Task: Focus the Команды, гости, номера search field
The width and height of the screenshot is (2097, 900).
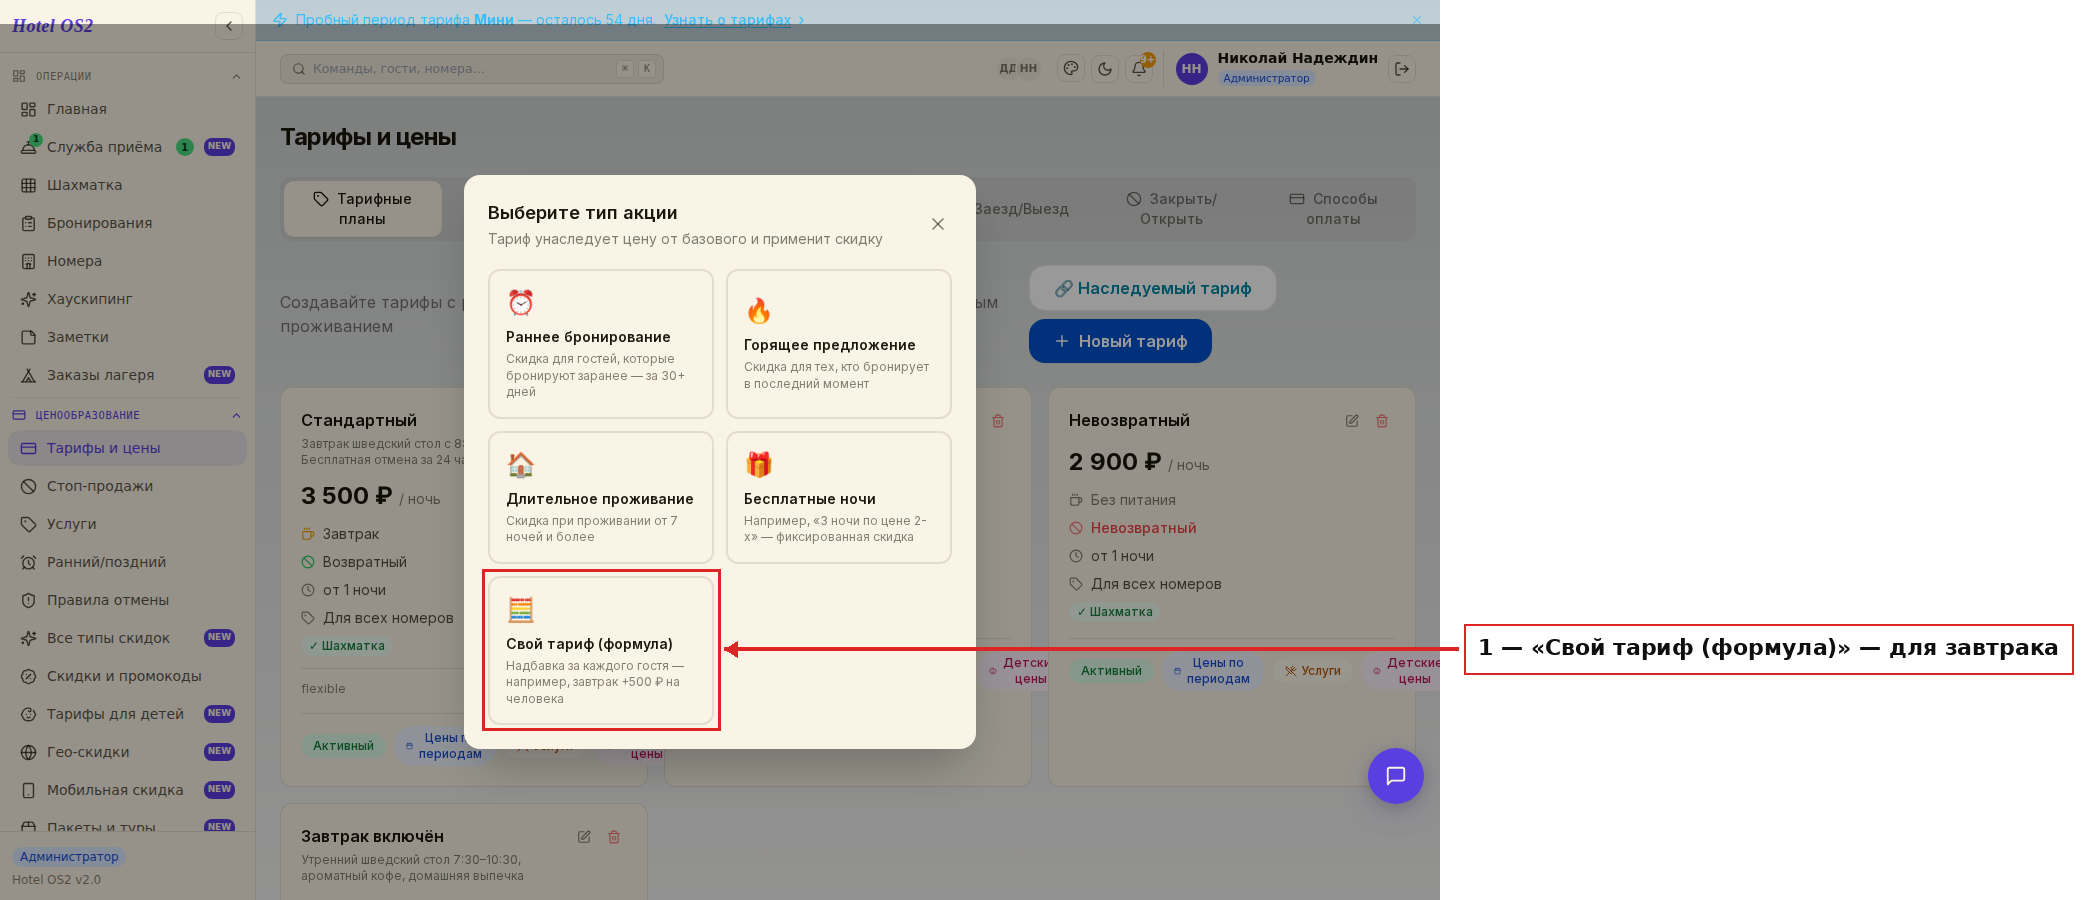Action: tap(472, 69)
